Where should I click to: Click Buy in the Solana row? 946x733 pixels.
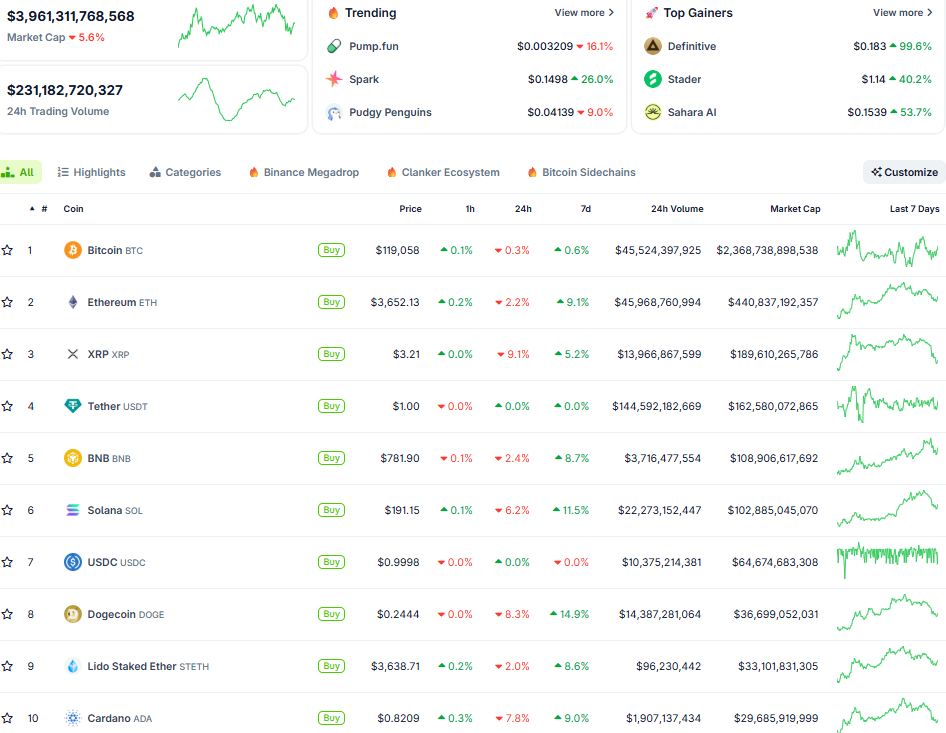(x=331, y=510)
